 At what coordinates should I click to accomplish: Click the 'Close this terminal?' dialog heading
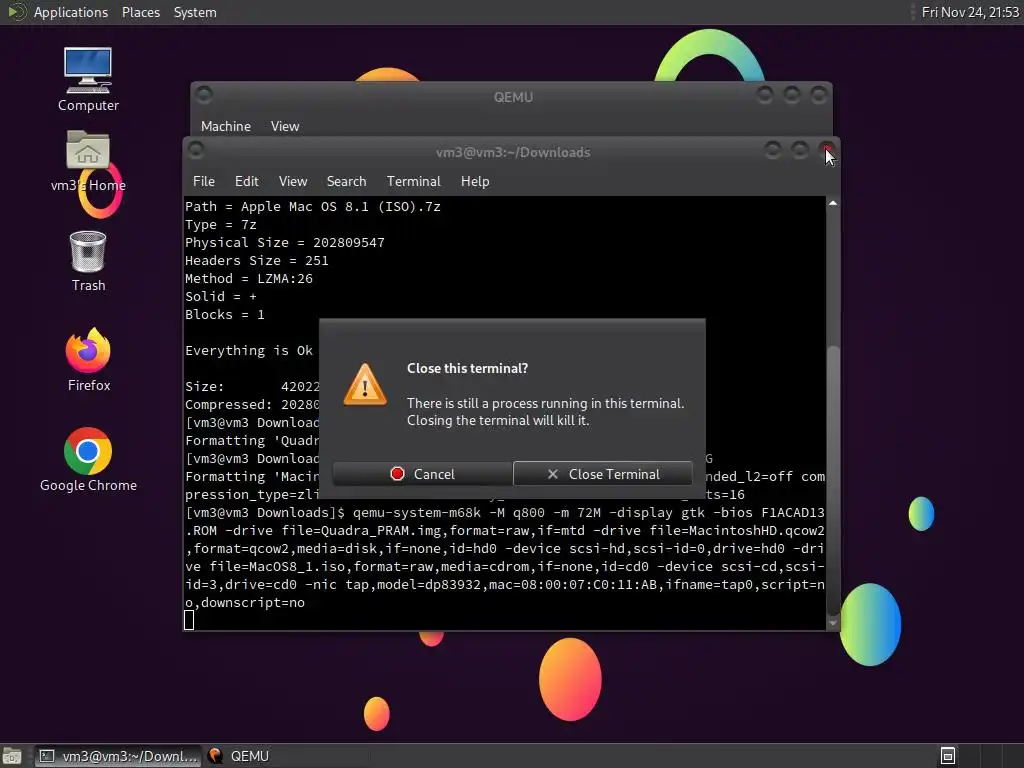[468, 368]
